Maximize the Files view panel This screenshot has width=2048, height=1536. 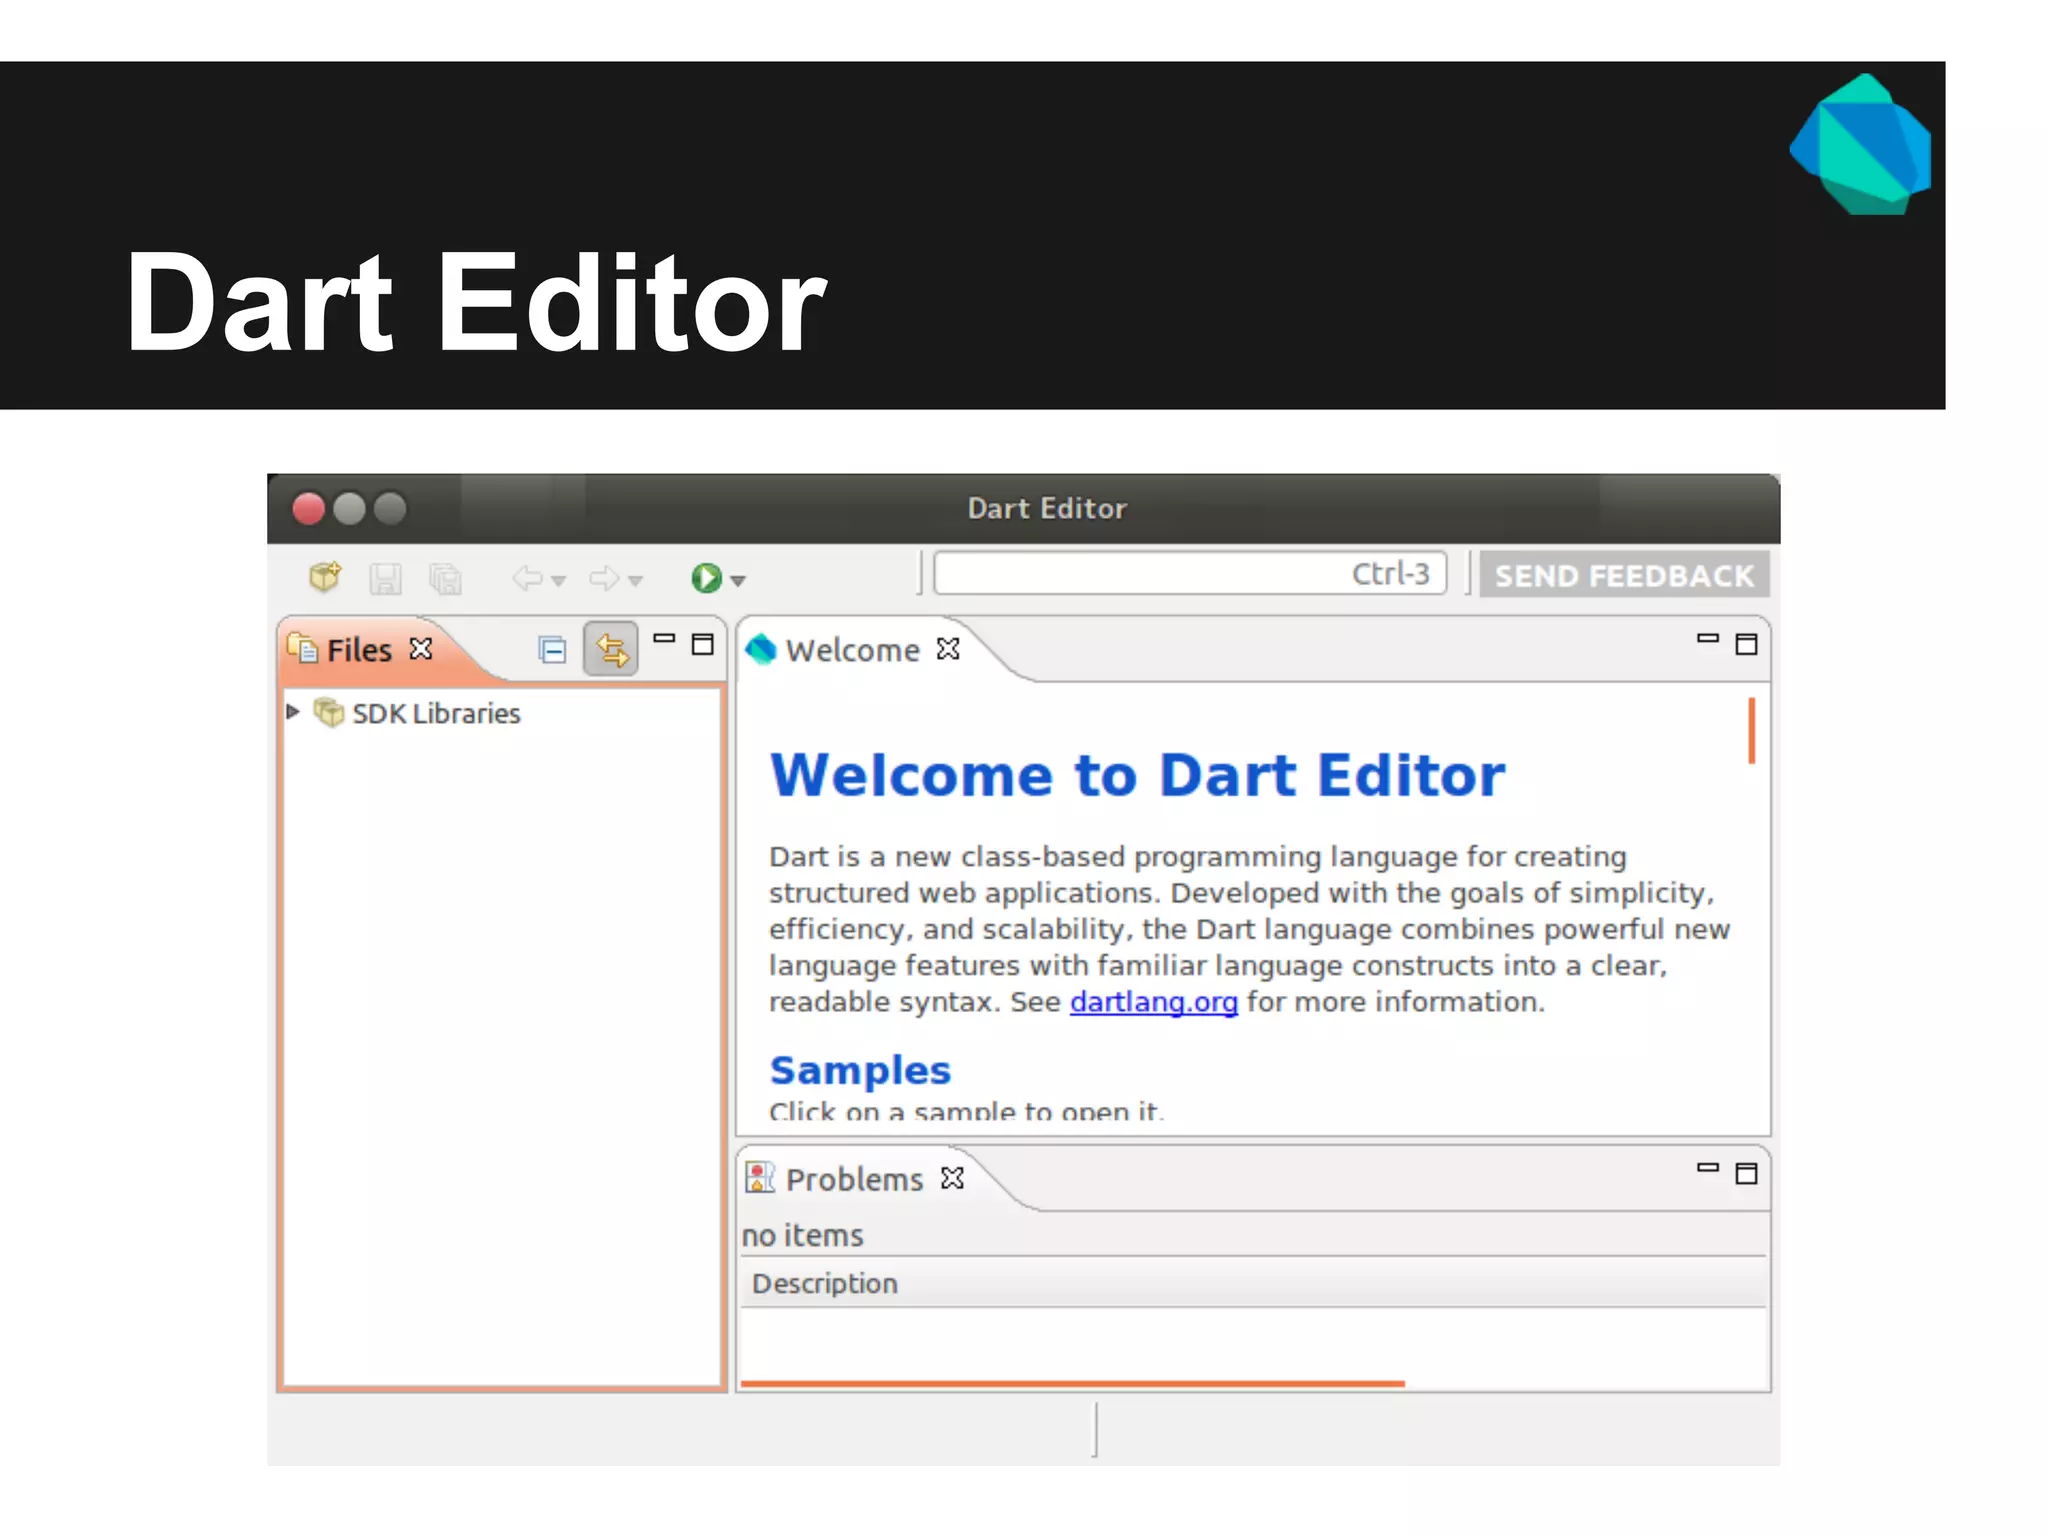(x=703, y=644)
